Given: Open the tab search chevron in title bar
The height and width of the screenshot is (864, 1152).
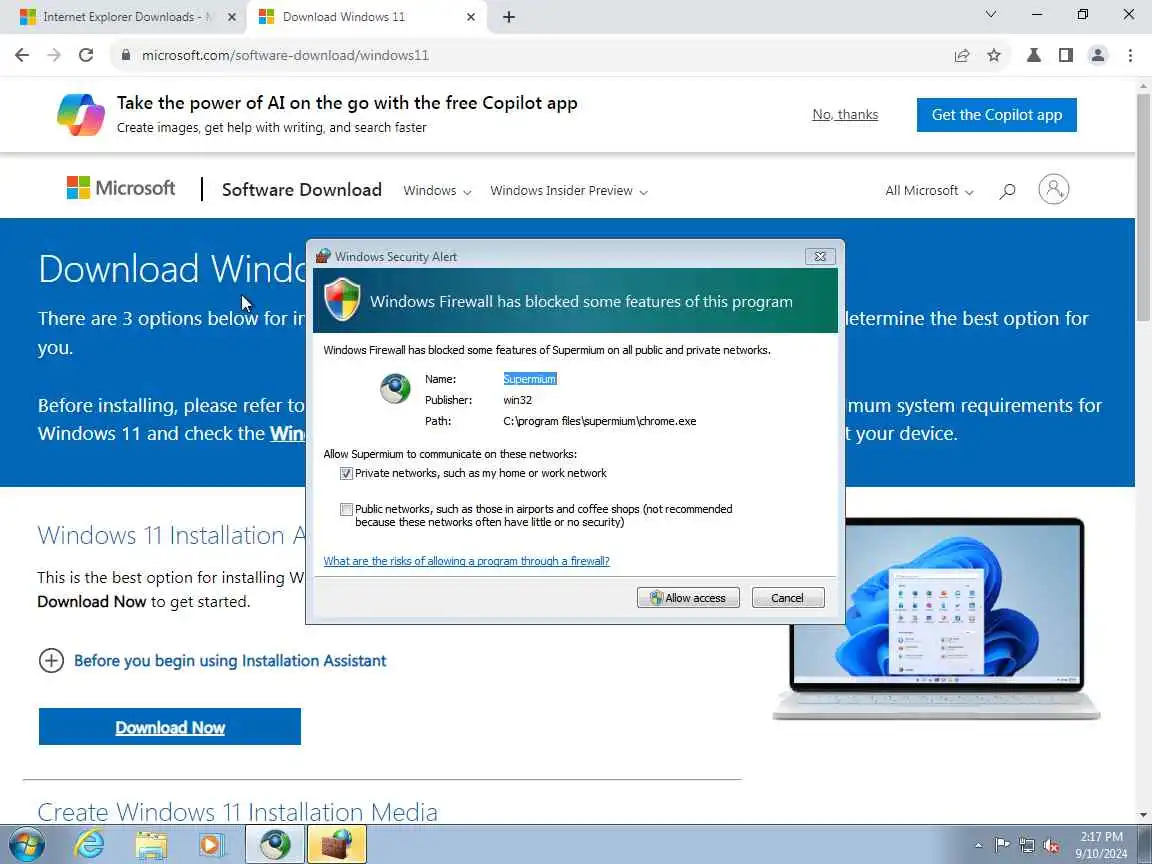Looking at the screenshot, I should click(x=990, y=15).
